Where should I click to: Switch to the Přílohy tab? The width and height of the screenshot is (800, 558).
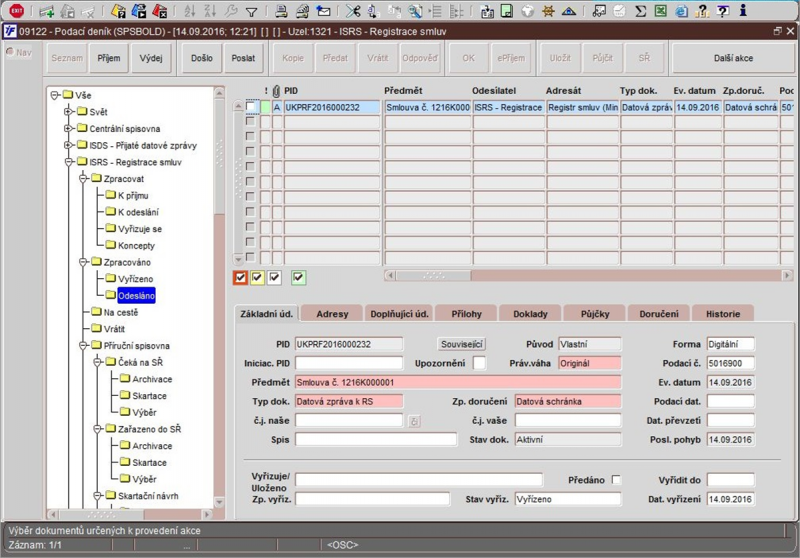click(464, 313)
